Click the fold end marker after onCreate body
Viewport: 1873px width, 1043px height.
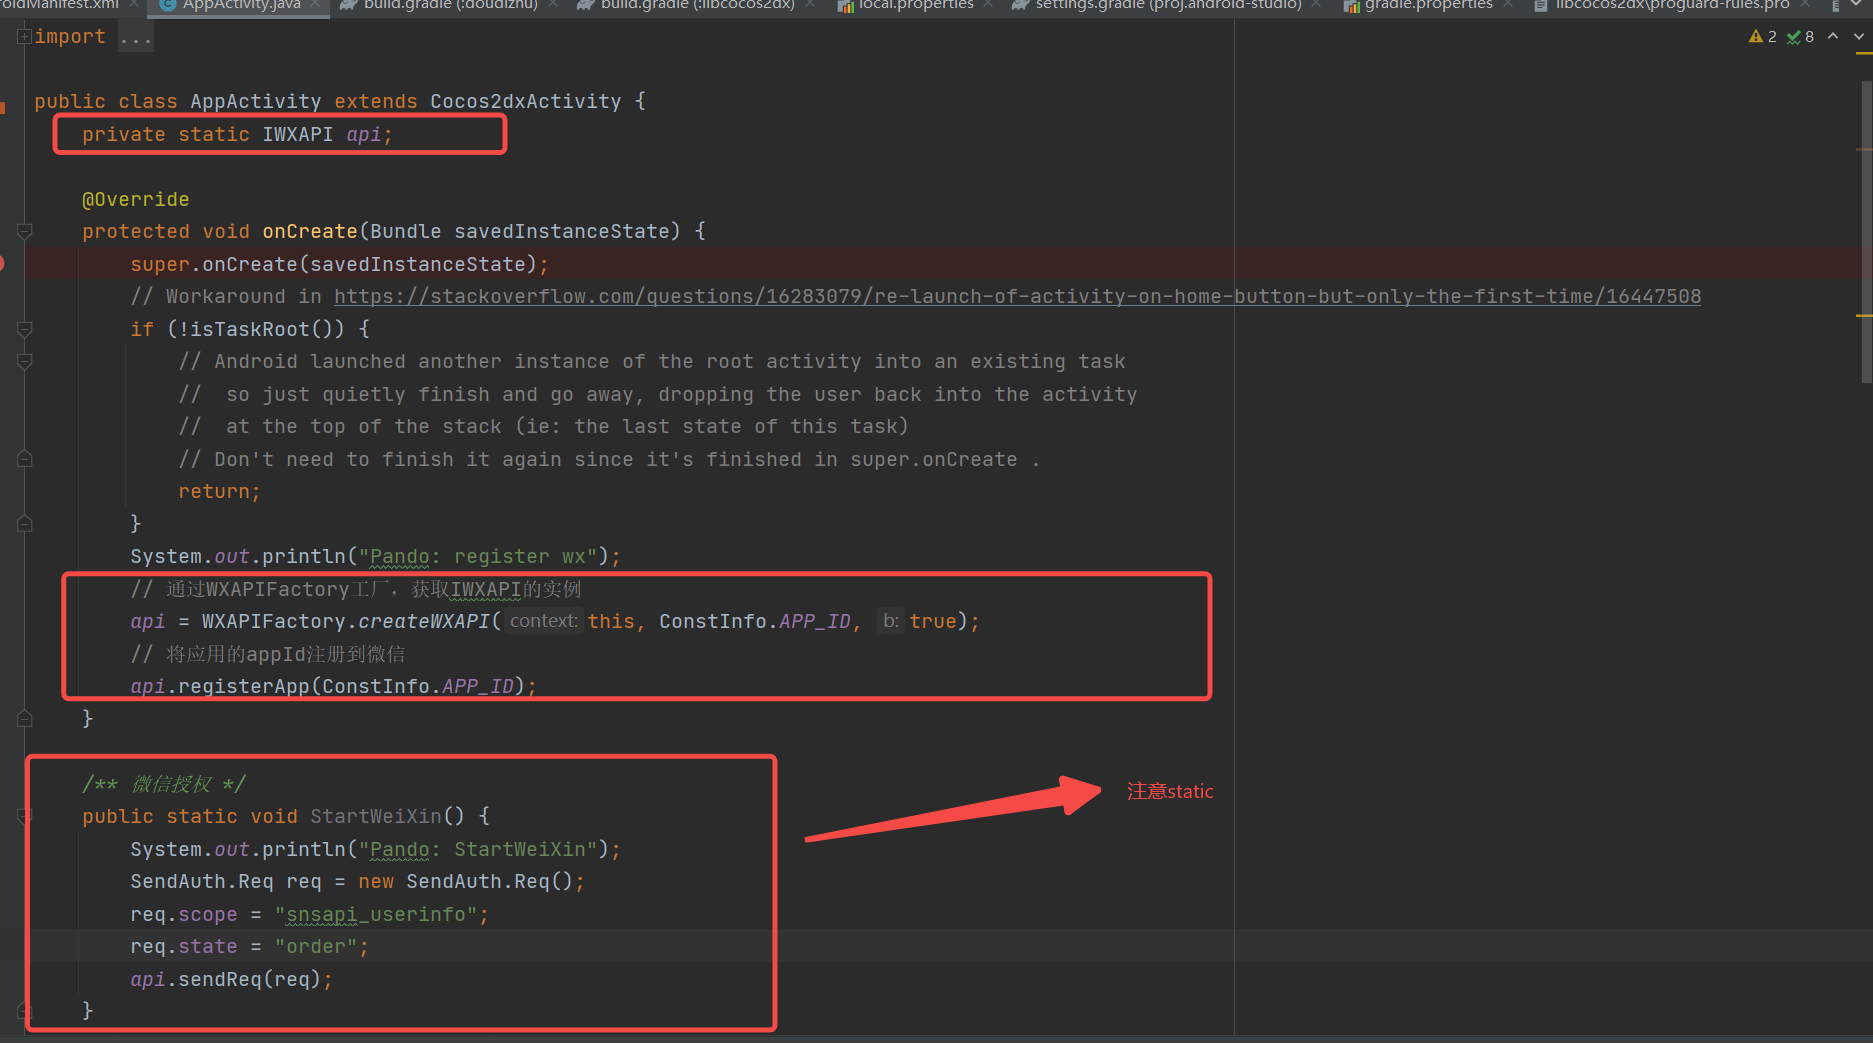coord(25,718)
